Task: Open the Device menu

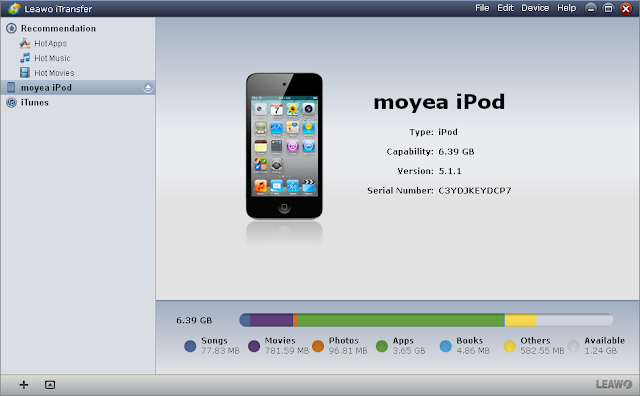Action: [x=535, y=8]
